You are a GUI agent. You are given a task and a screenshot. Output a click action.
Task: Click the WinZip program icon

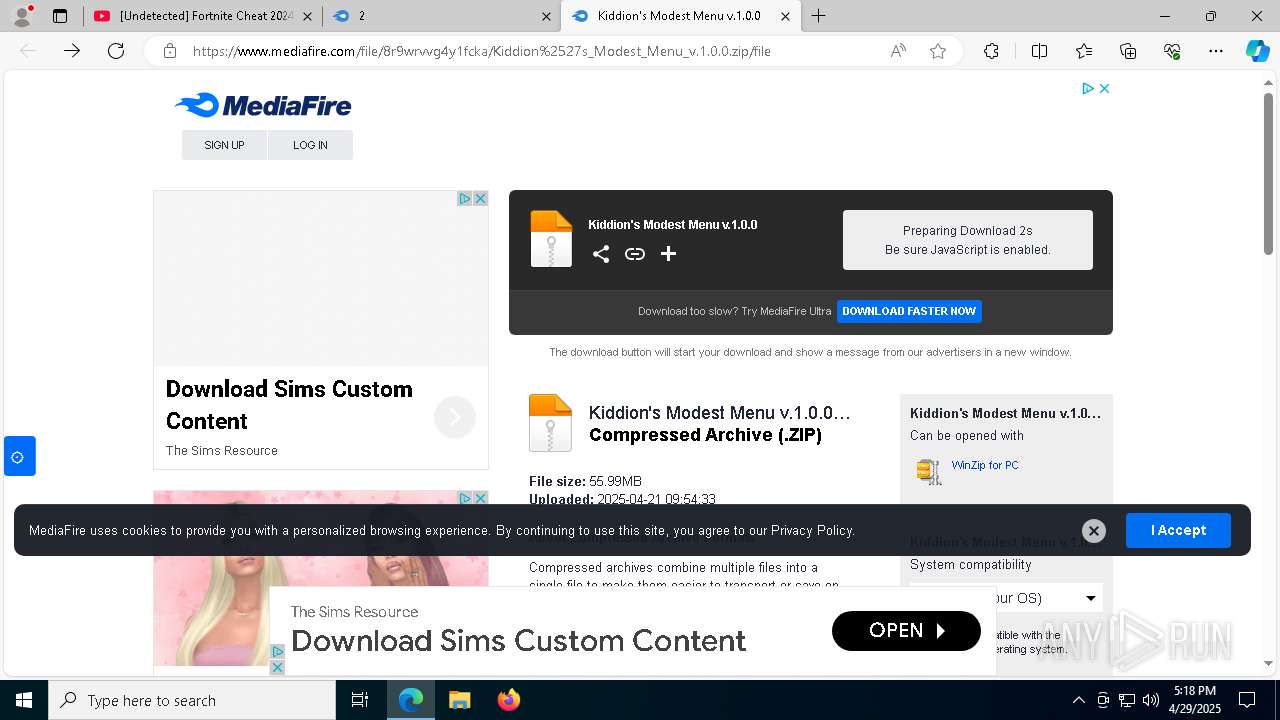coord(929,471)
